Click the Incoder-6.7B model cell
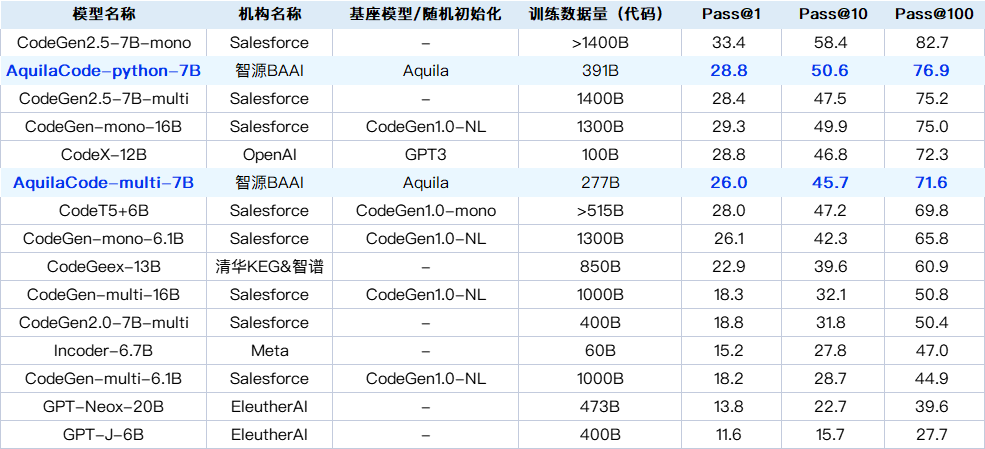This screenshot has width=985, height=449. tap(103, 351)
